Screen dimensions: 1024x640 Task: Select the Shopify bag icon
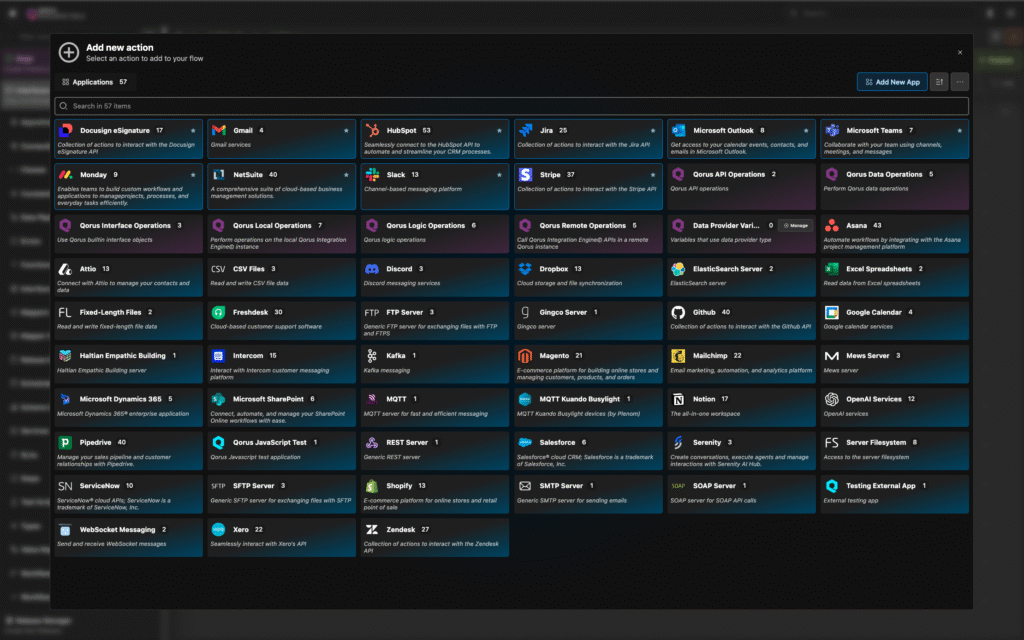point(372,486)
